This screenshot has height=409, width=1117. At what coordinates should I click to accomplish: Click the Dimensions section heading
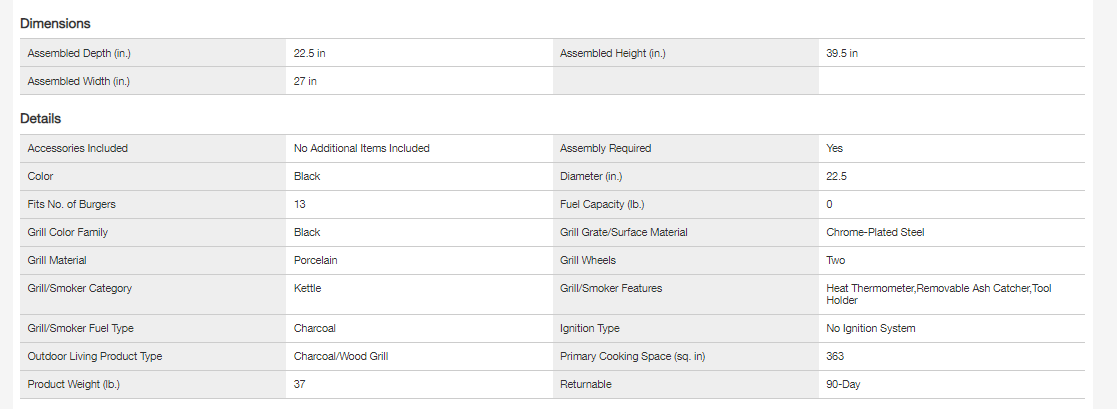(55, 23)
